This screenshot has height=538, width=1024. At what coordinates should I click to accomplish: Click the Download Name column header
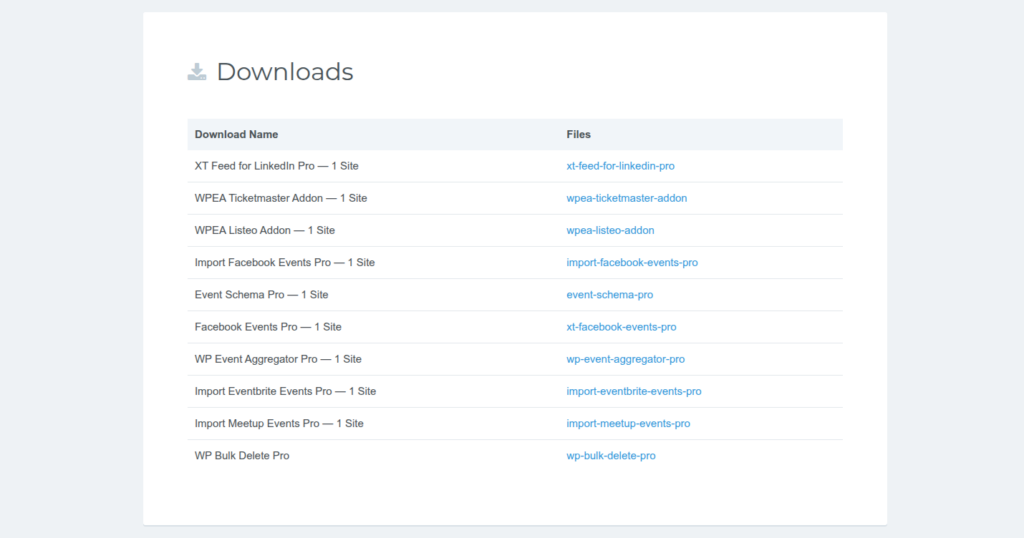click(236, 134)
